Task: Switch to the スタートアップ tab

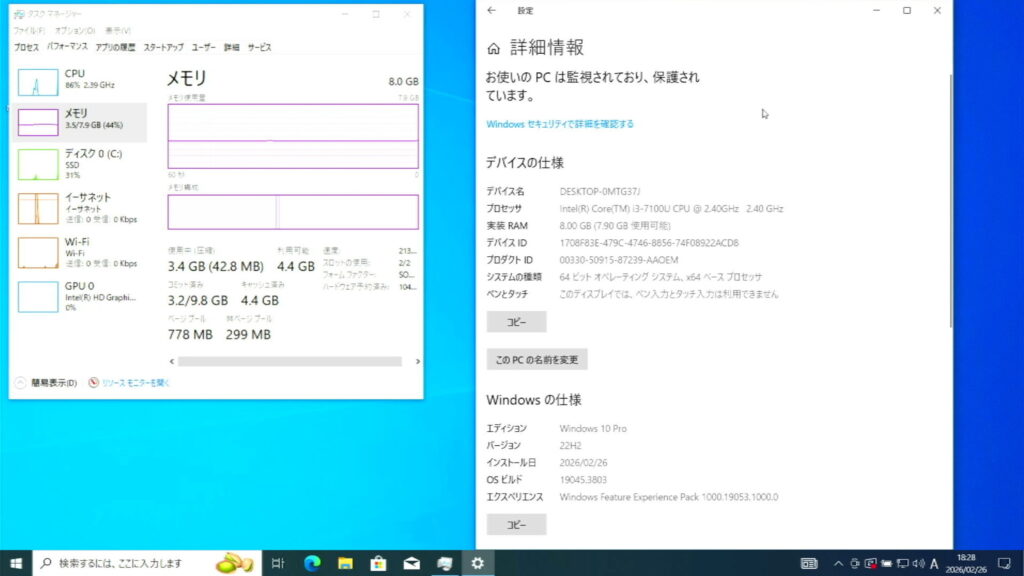Action: (163, 47)
